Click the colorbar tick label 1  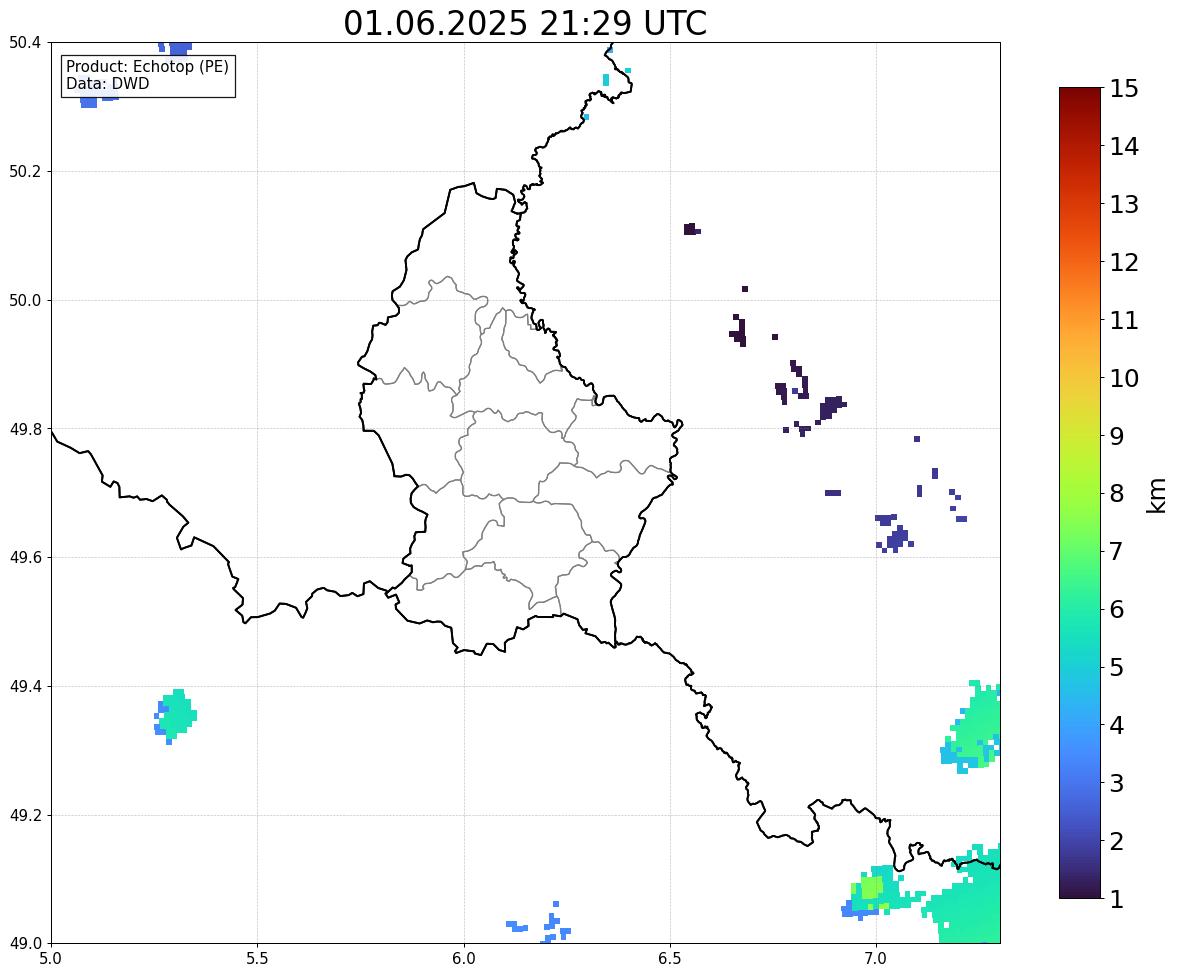click(1117, 899)
